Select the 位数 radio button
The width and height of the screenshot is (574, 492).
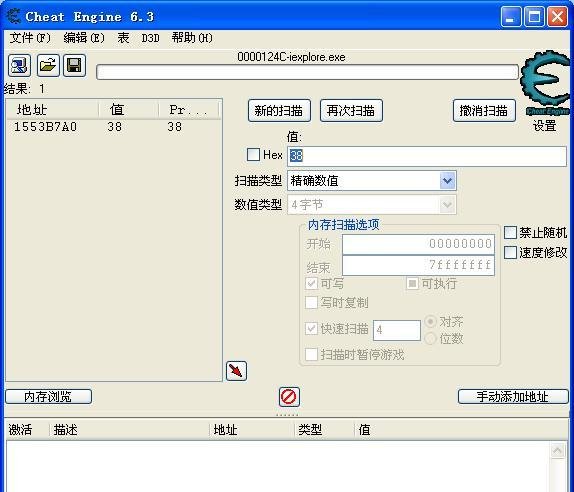(x=430, y=339)
